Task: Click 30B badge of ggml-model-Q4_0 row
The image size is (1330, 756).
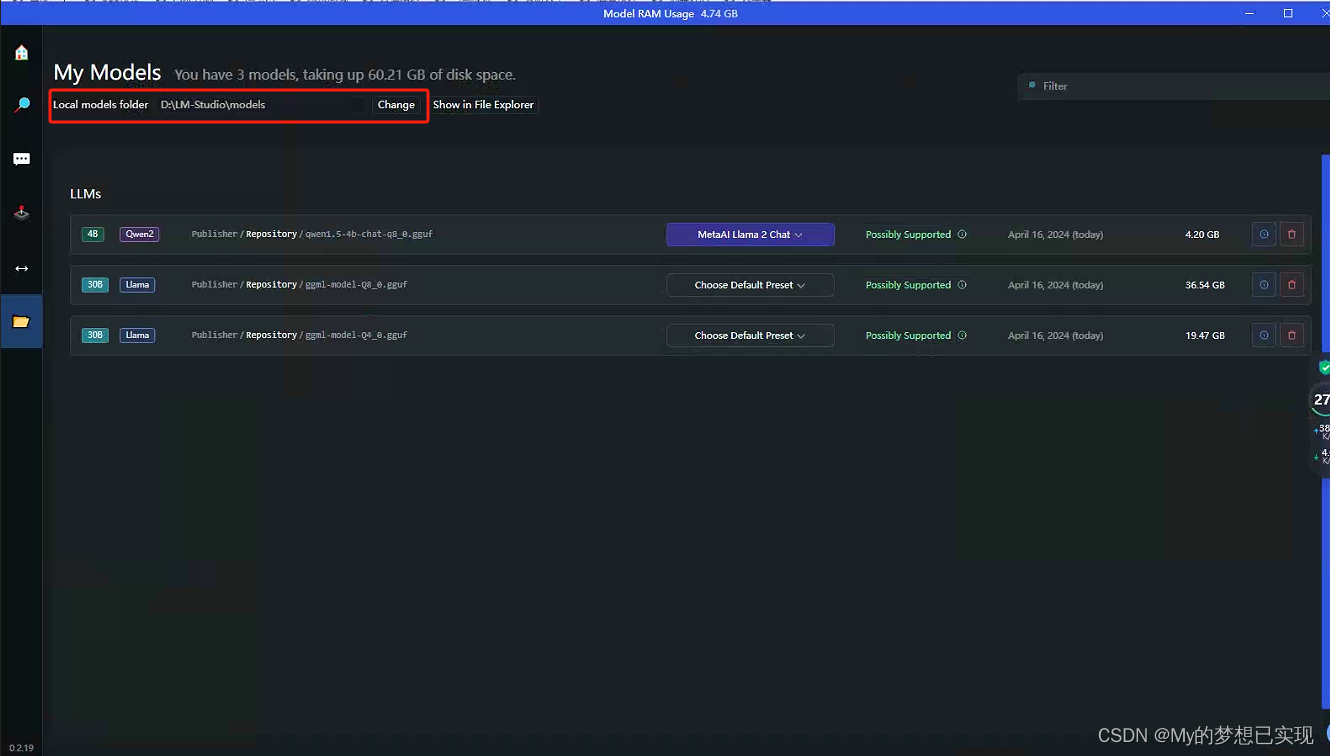Action: click(95, 335)
